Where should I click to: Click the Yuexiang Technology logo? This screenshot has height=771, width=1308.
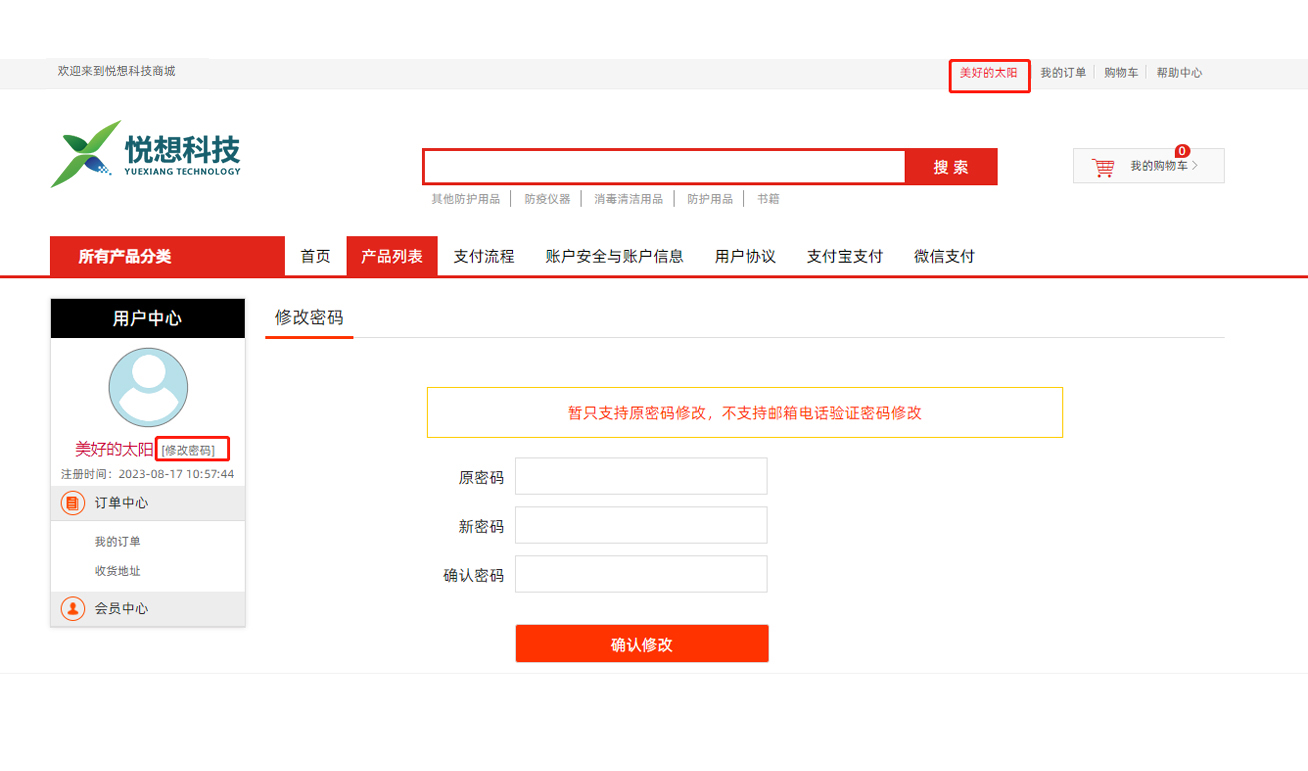(x=146, y=154)
